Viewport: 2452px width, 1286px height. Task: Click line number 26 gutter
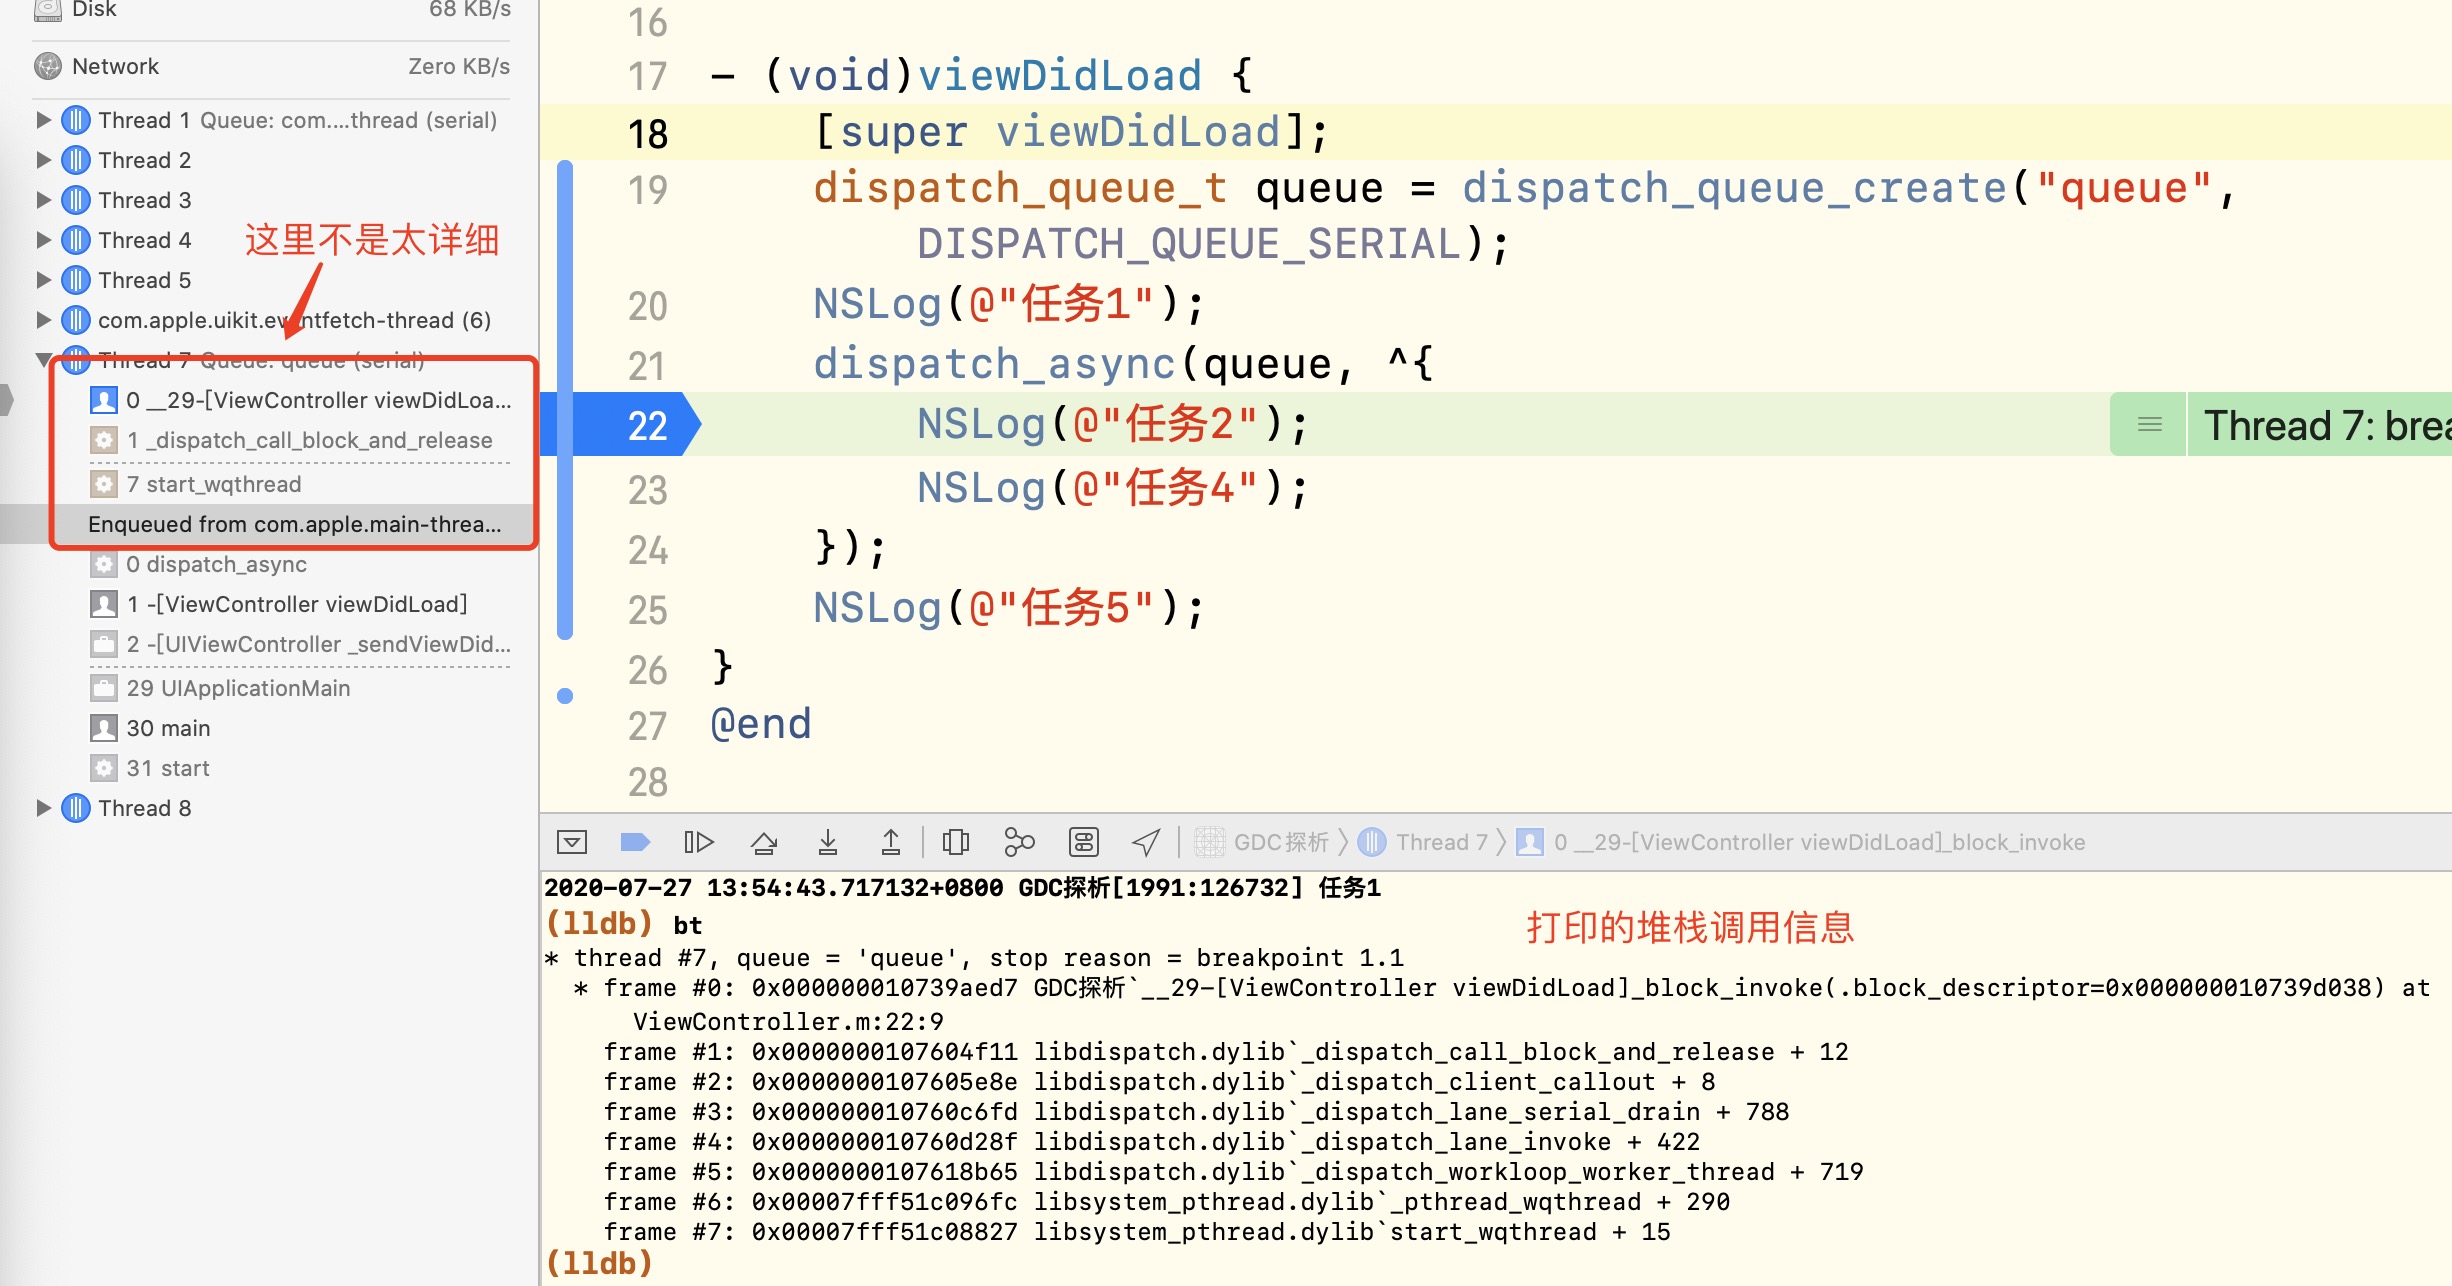pos(647,670)
